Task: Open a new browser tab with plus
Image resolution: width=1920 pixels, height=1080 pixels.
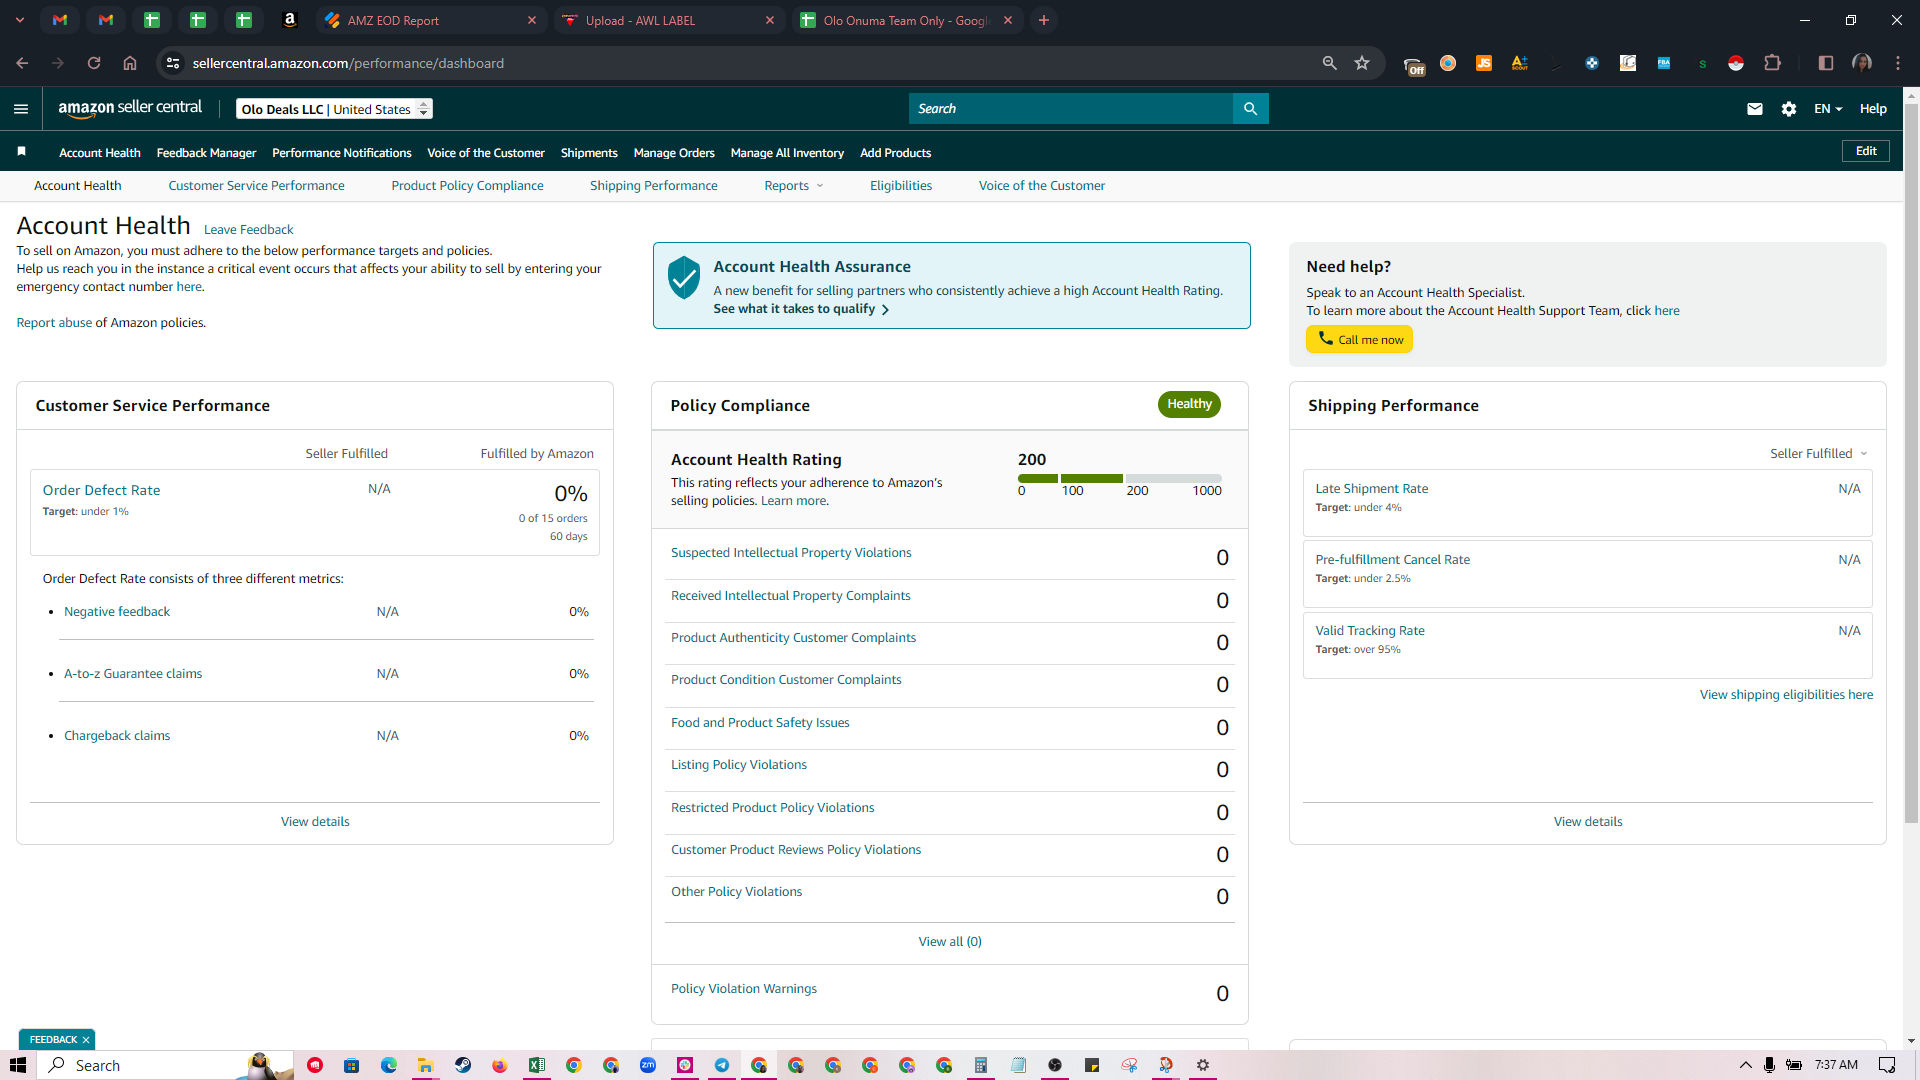Action: 1044,20
